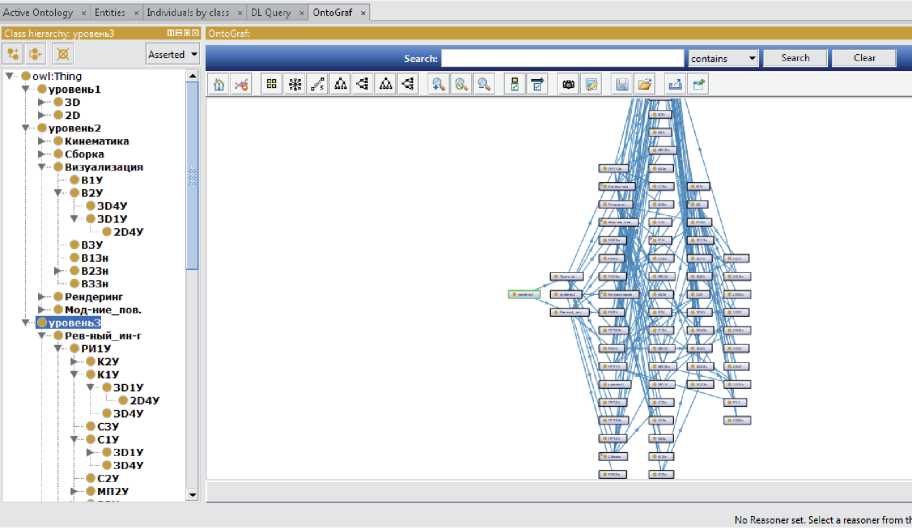Apply the horizontal tree layout icon
Viewport: 912px width, 528px height.
pos(363,84)
